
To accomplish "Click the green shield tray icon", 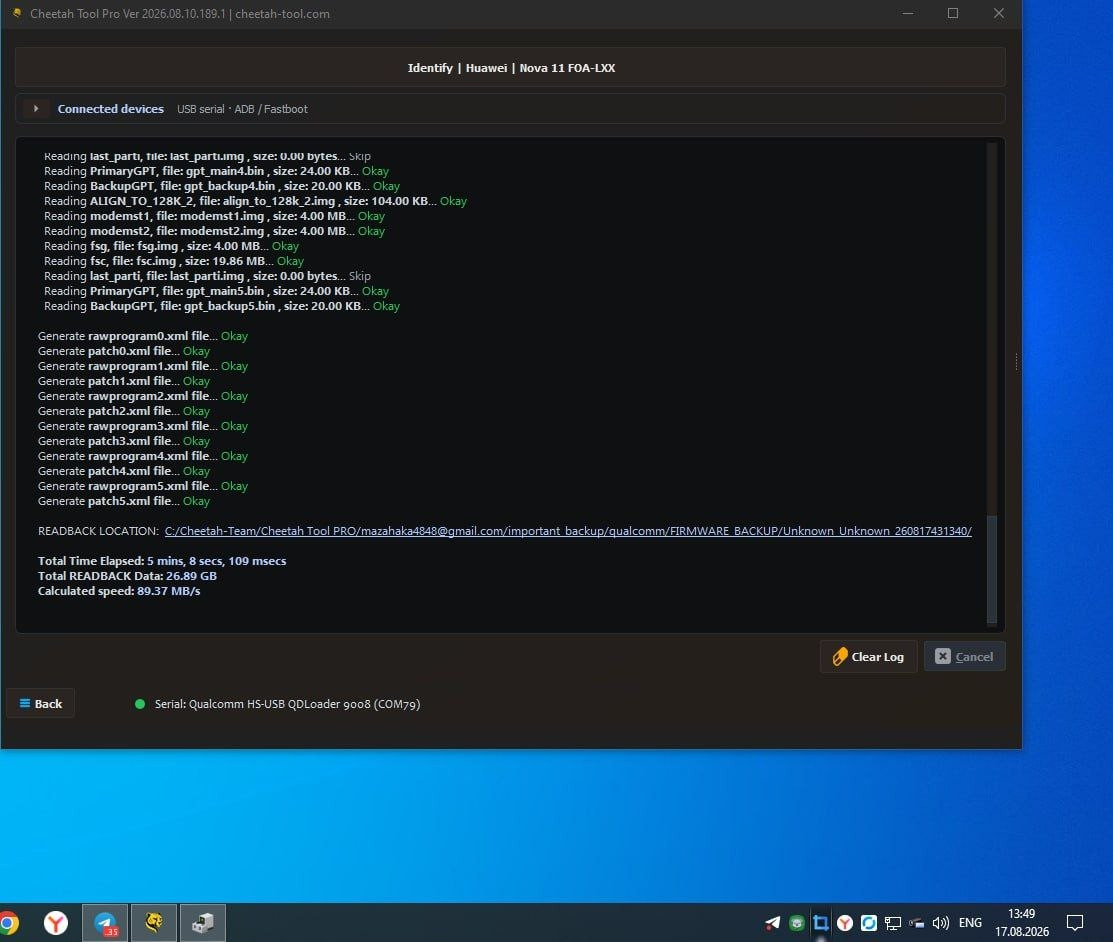I will pos(796,923).
